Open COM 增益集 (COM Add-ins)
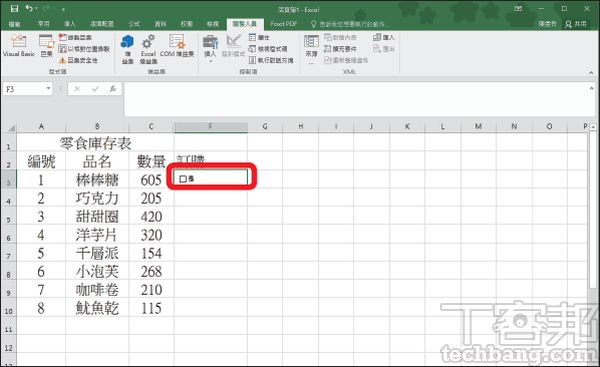 coord(177,46)
